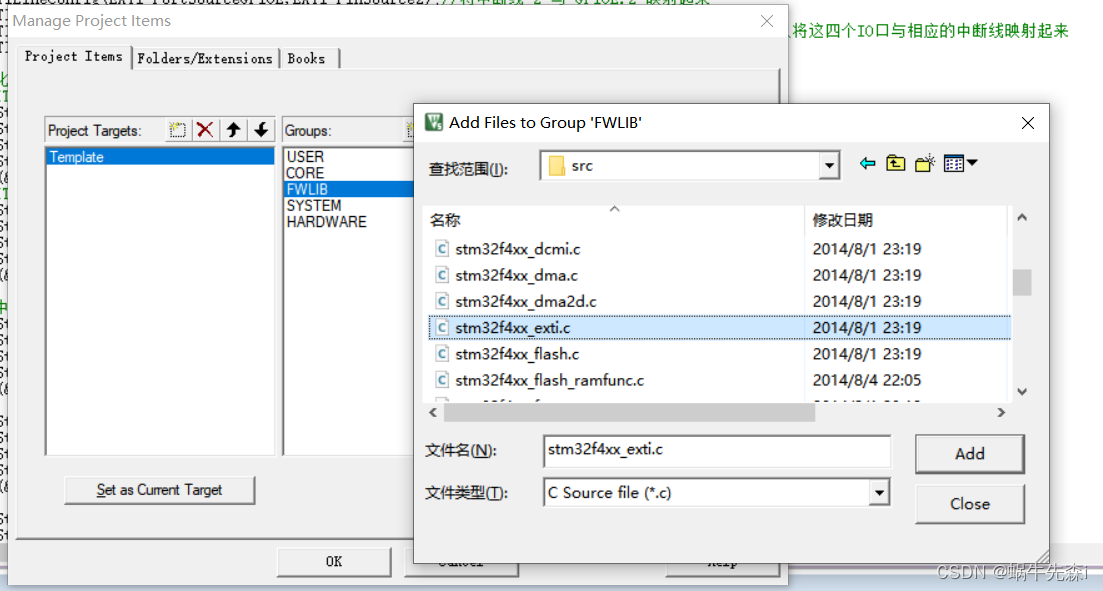Click the 名称 column header
Screen dimensions: 1103x591
click(x=616, y=220)
